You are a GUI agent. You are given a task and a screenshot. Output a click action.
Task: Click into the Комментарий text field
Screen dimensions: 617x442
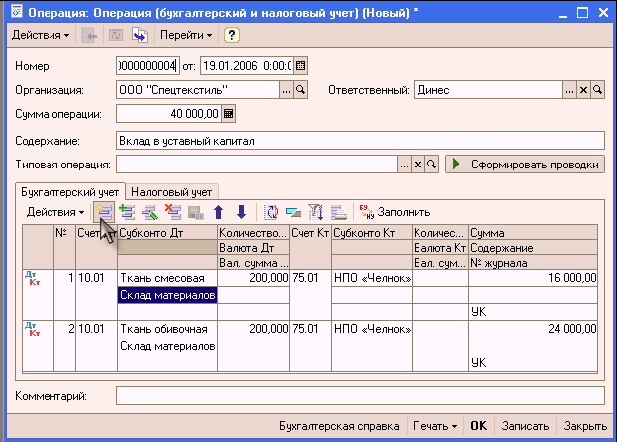point(360,396)
